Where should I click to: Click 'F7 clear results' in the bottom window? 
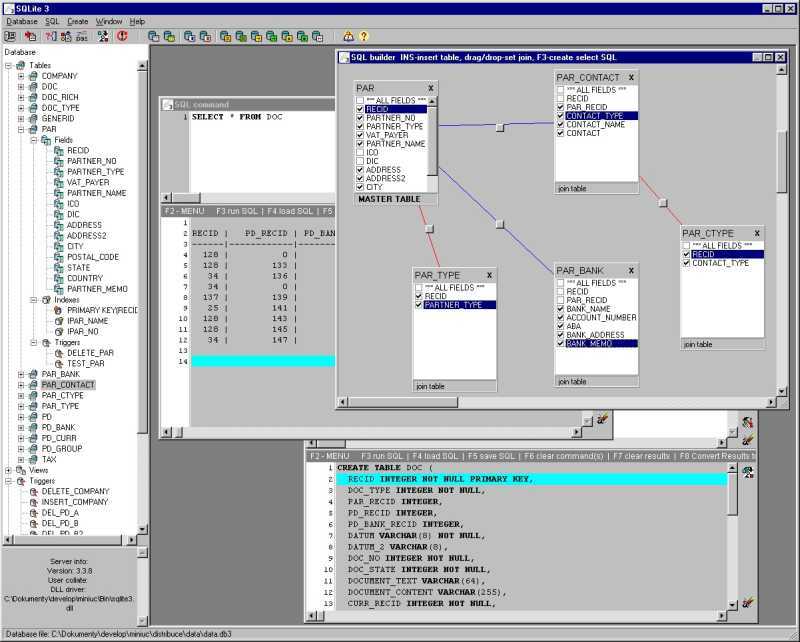click(x=641, y=456)
